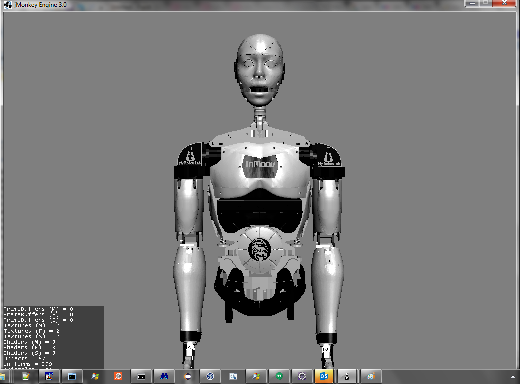Click the circular emblem on robot's stomach

point(259,250)
